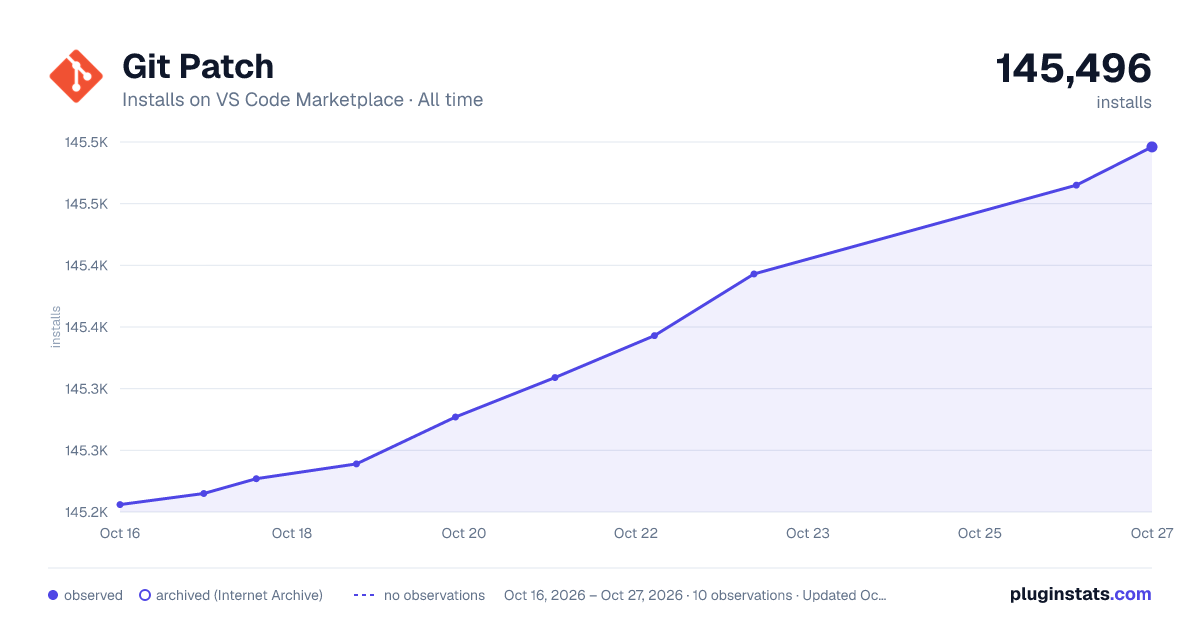The width and height of the screenshot is (1200, 630).
Task: Click the no observations legend label
Action: (434, 595)
